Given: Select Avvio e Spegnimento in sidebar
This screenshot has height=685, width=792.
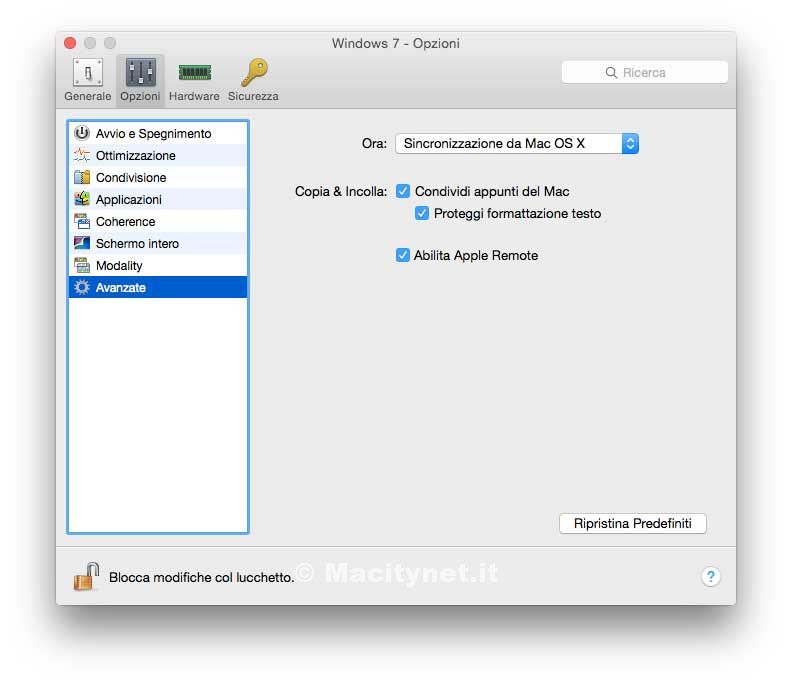Looking at the screenshot, I should click(158, 133).
